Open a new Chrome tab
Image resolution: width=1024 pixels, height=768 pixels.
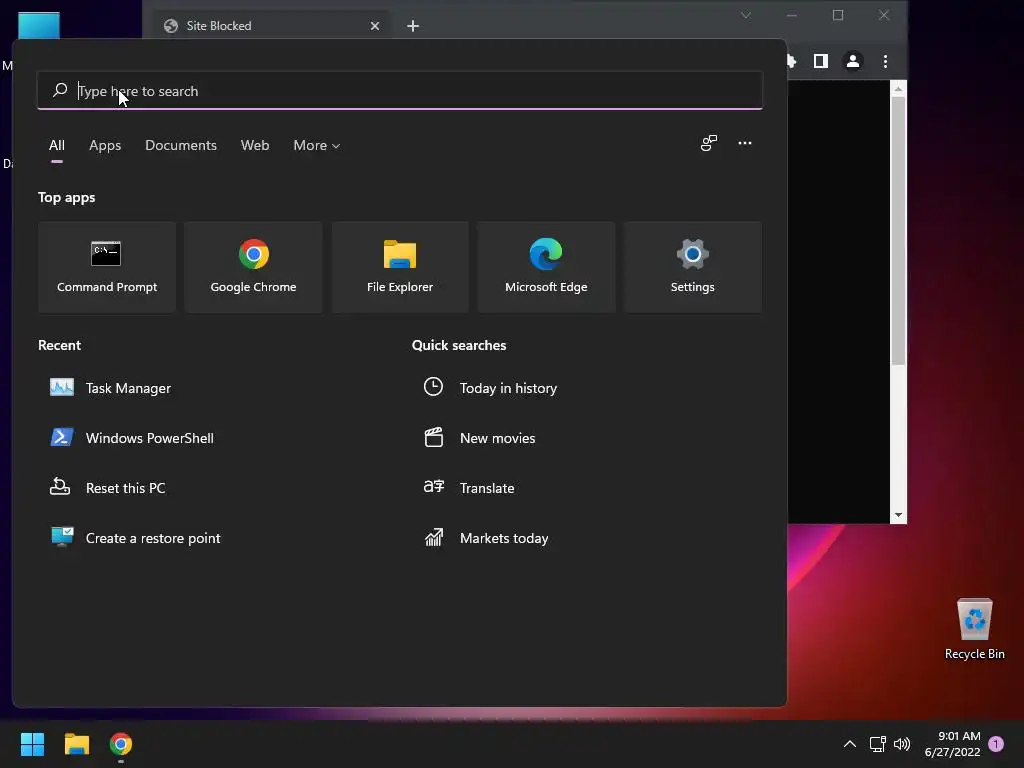point(413,26)
